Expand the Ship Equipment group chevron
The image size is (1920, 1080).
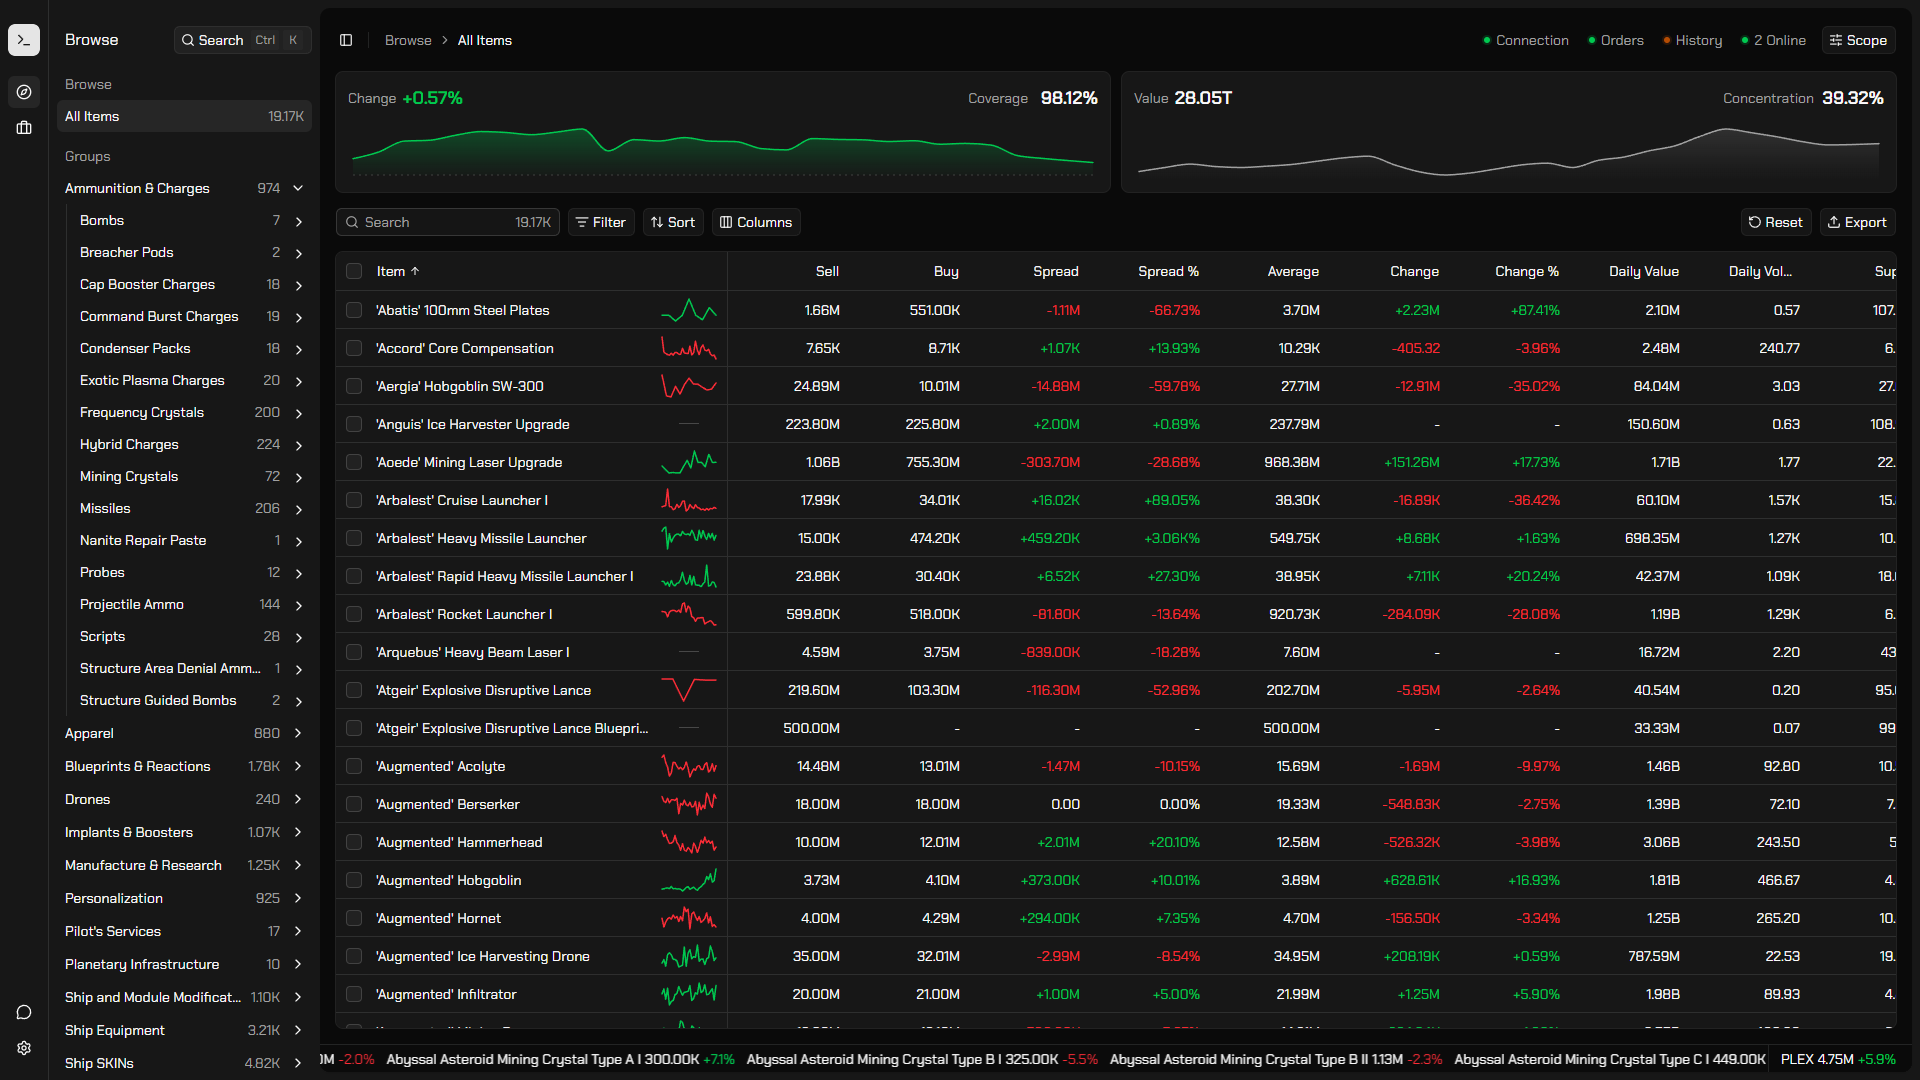pyautogui.click(x=298, y=1030)
